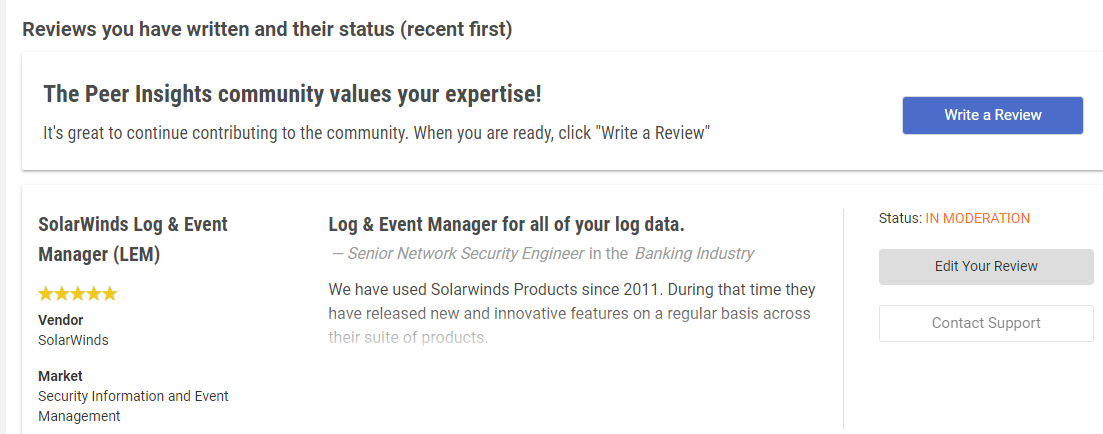Click the Vendor field label
This screenshot has height=434, width=1103.
pyautogui.click(x=60, y=320)
